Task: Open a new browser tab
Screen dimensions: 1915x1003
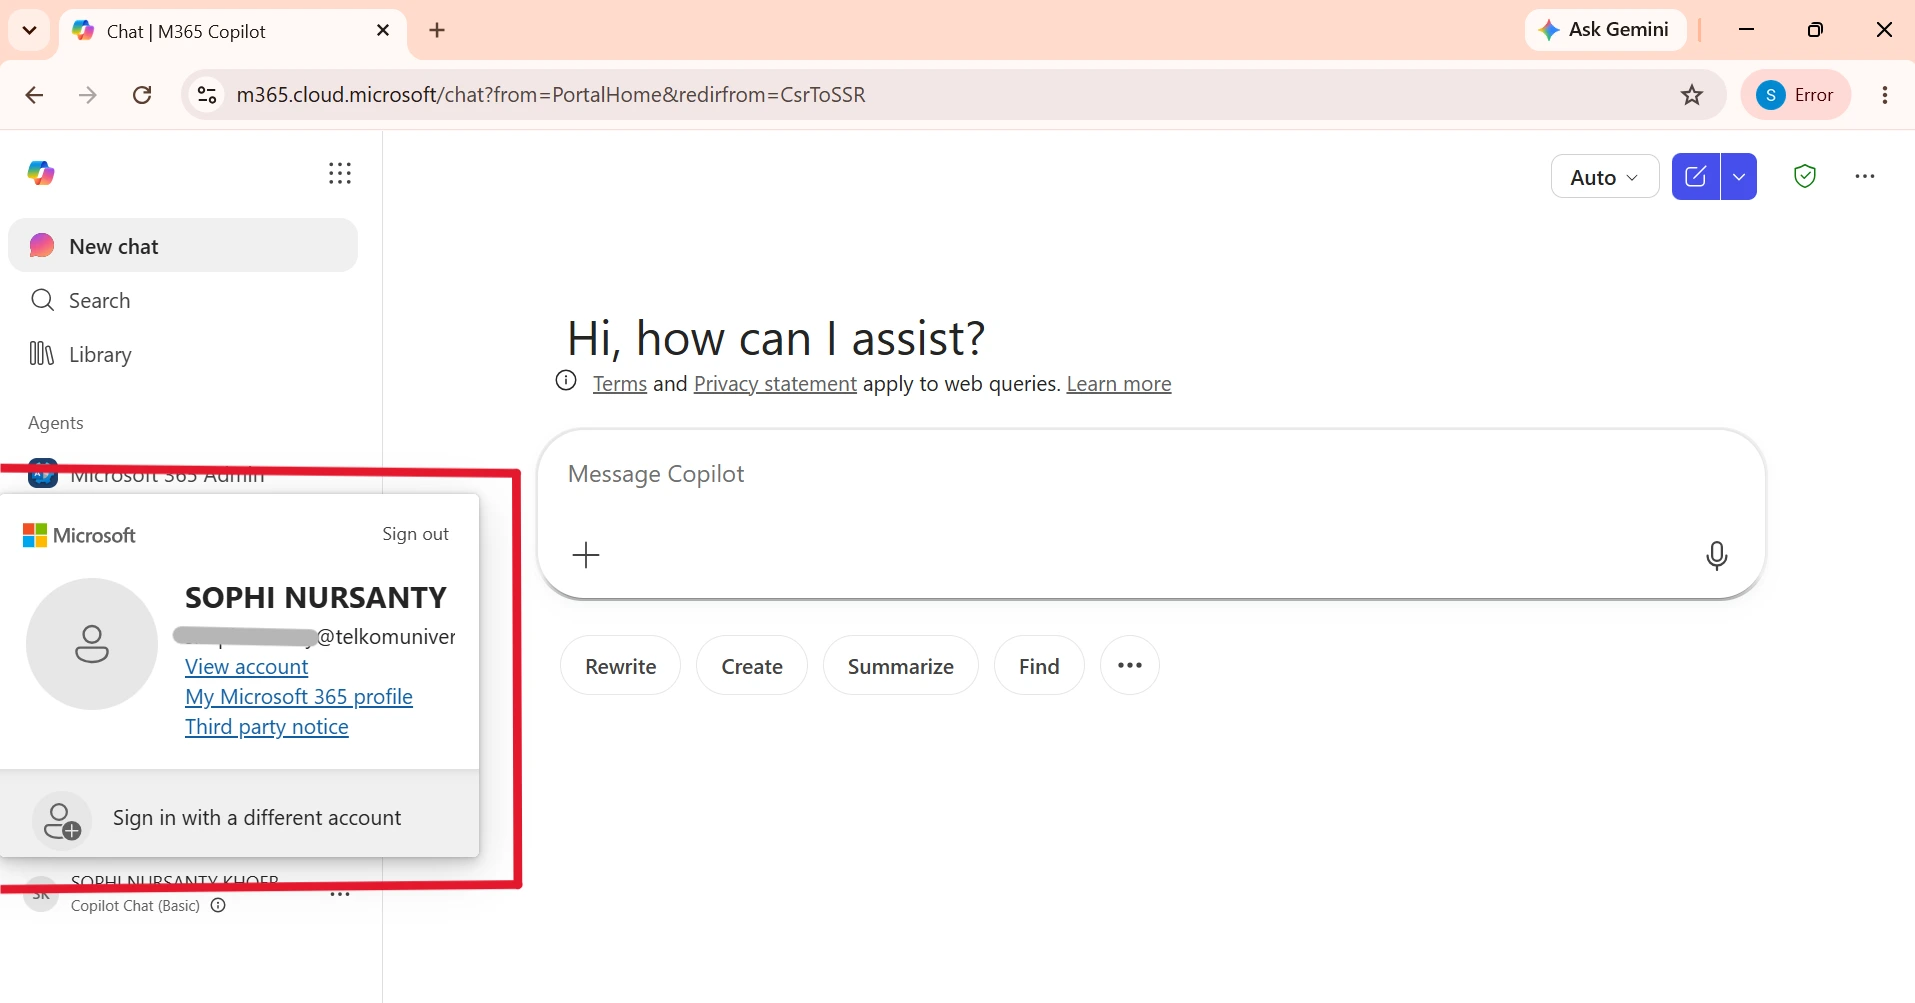Action: click(x=437, y=31)
